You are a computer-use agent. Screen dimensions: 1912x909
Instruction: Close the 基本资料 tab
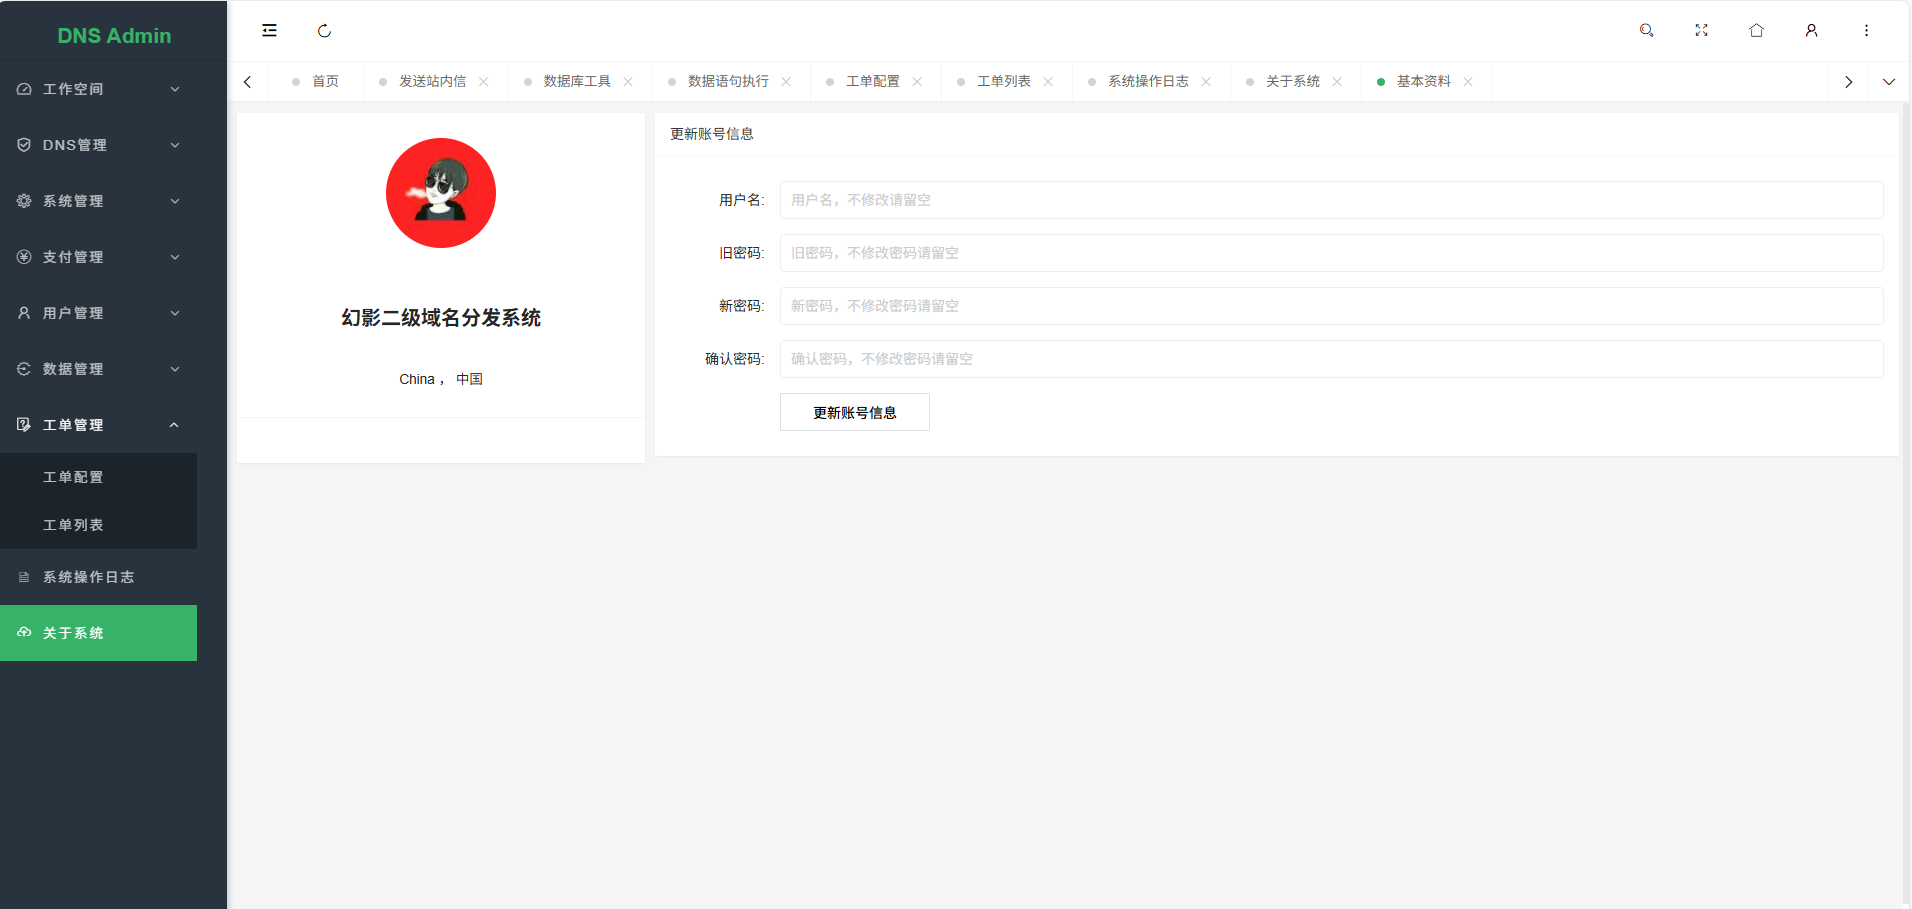1468,81
